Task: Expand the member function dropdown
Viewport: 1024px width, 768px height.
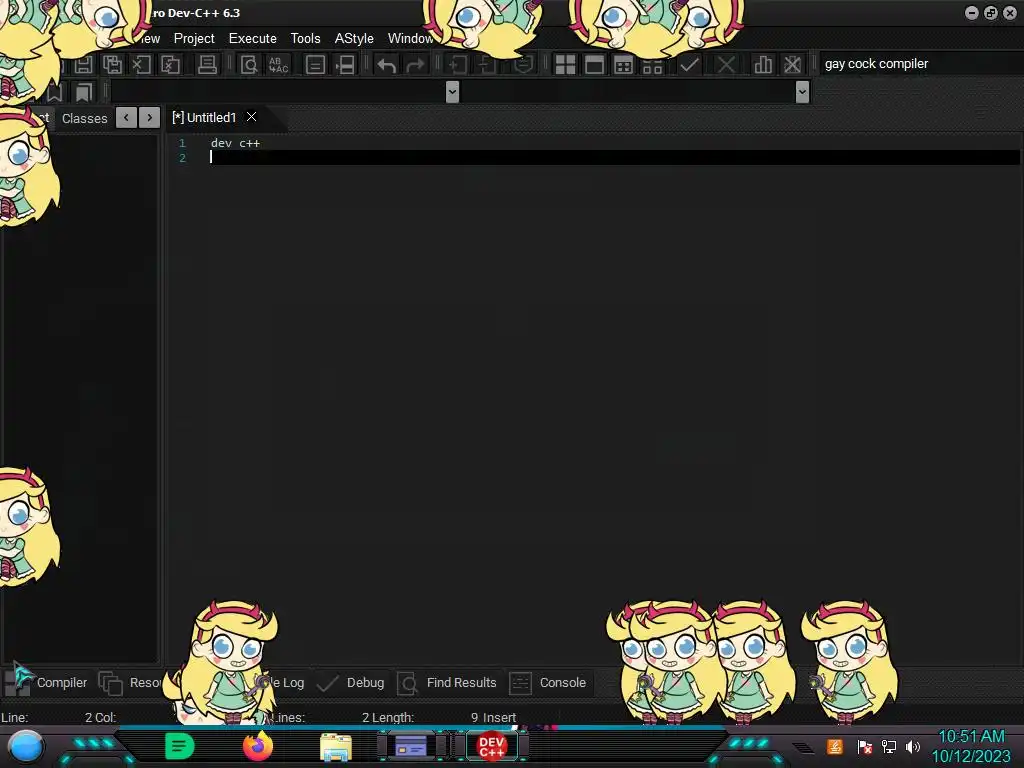Action: click(x=803, y=92)
